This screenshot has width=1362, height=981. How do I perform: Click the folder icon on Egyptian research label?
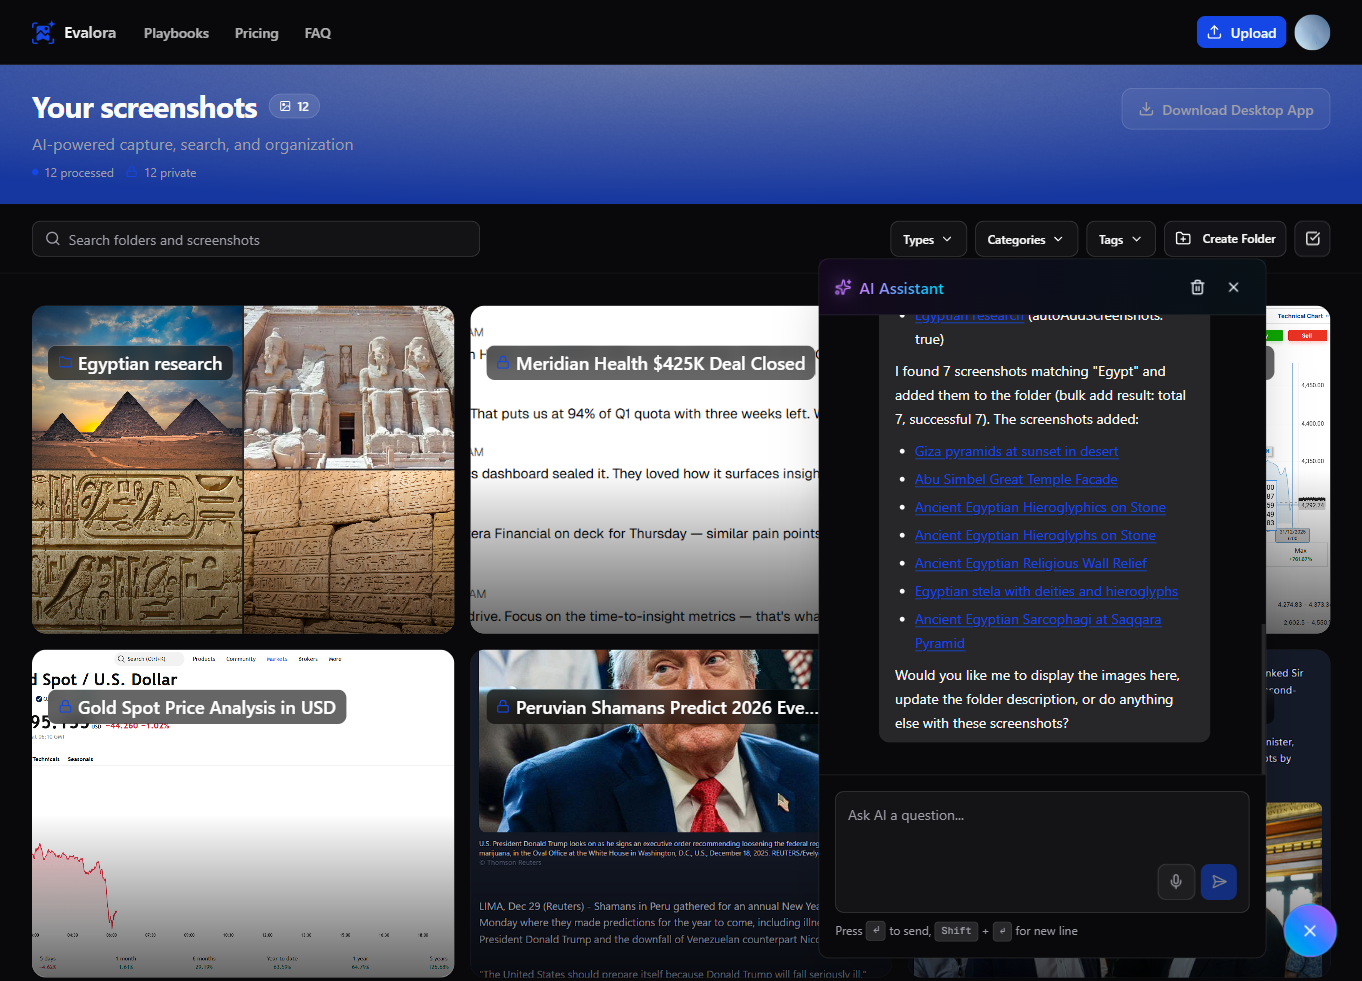point(65,363)
